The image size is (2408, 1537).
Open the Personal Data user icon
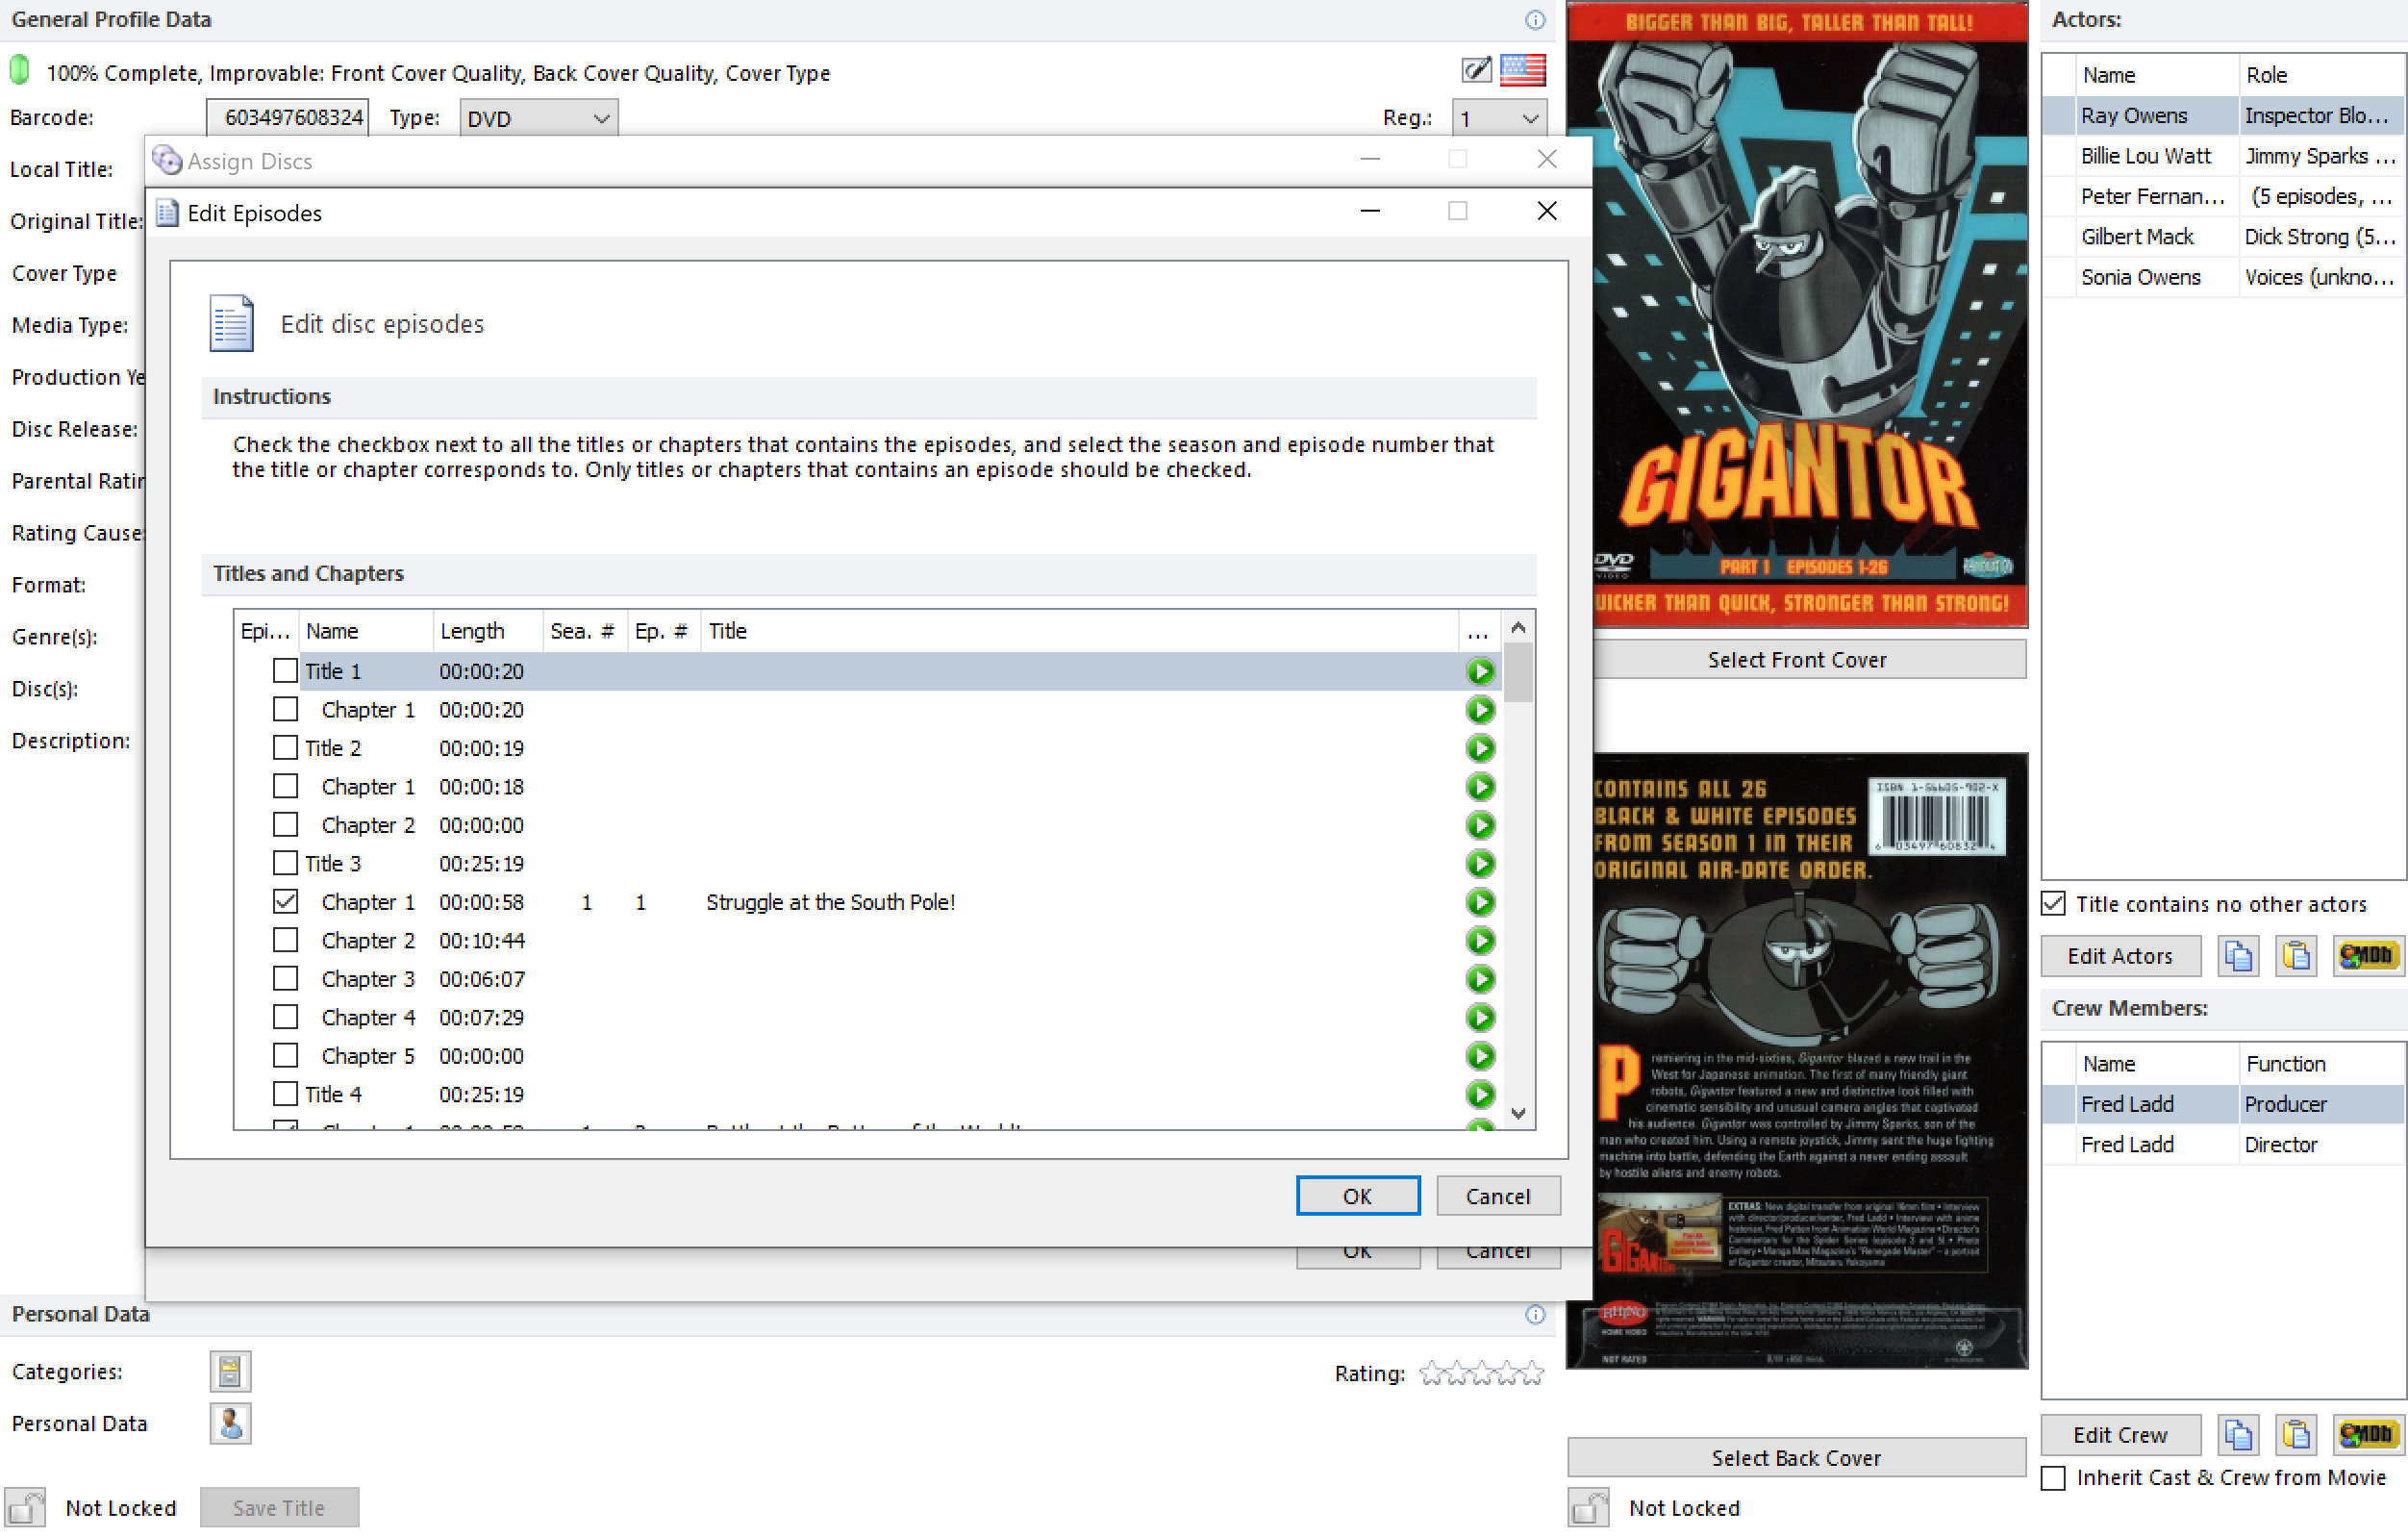click(x=230, y=1423)
